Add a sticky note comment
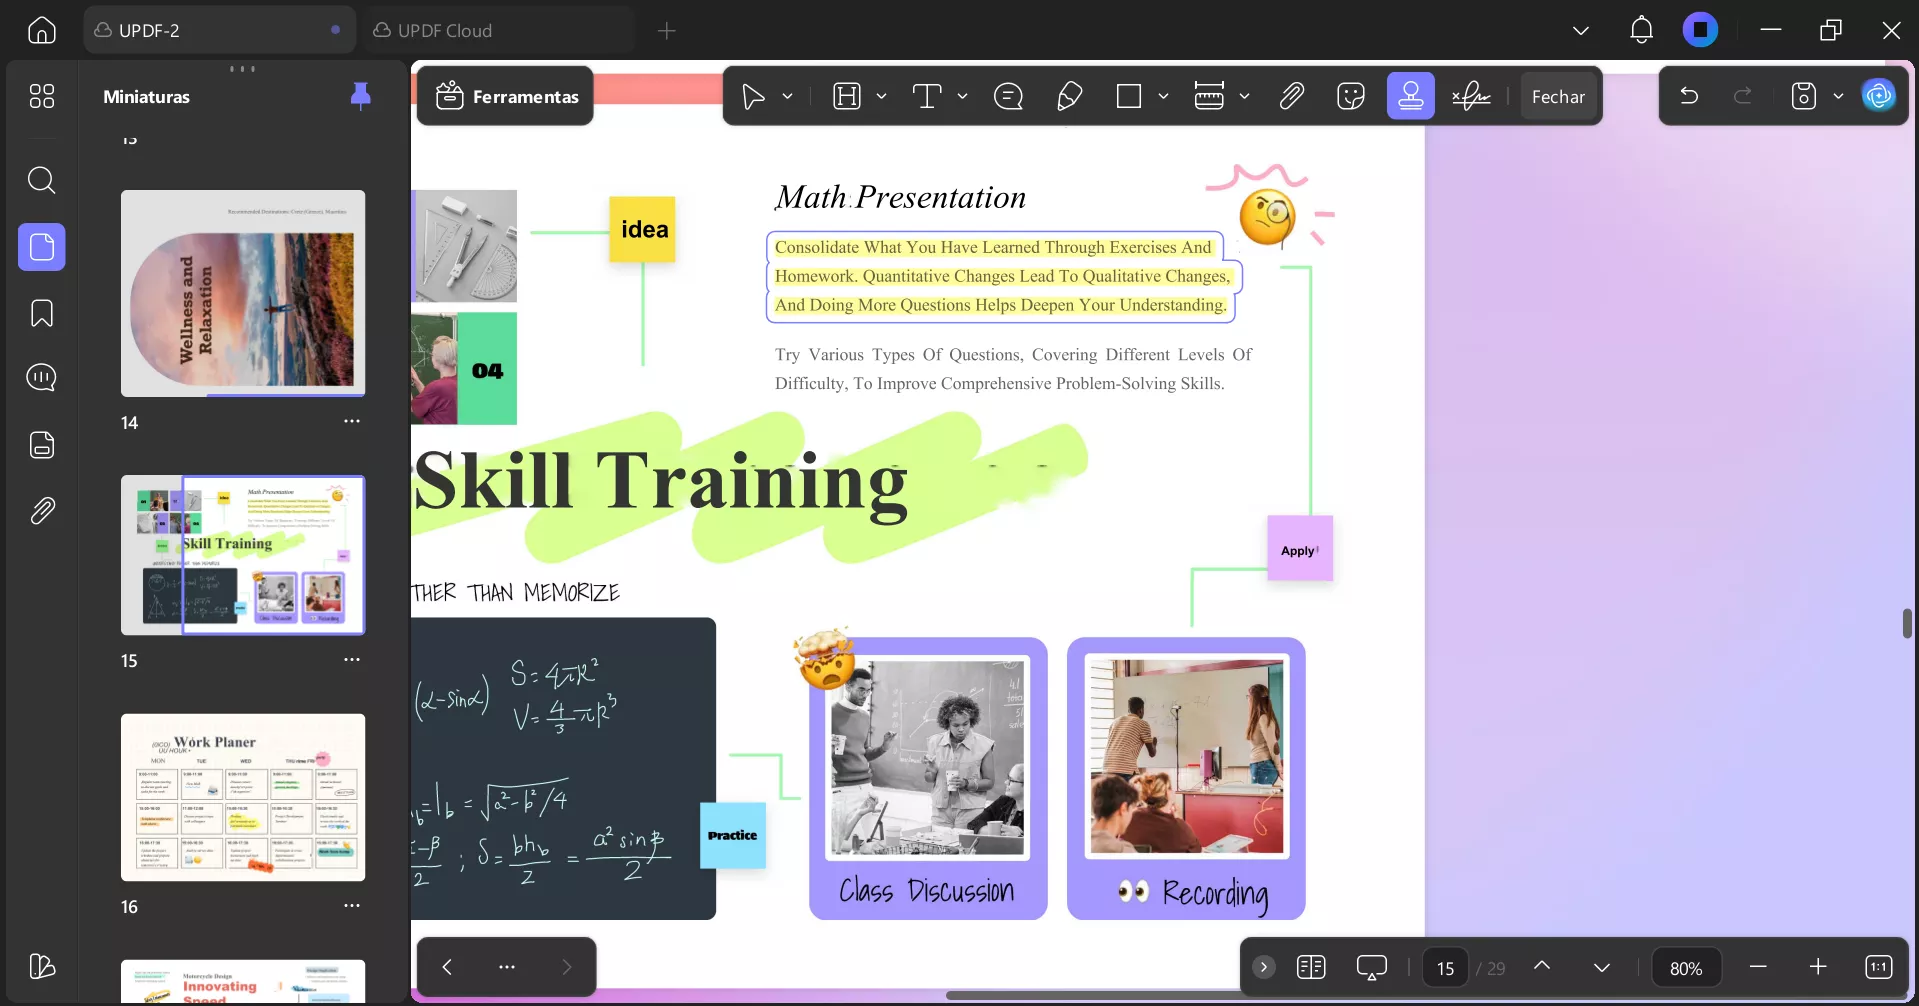This screenshot has height=1006, width=1919. [1008, 96]
